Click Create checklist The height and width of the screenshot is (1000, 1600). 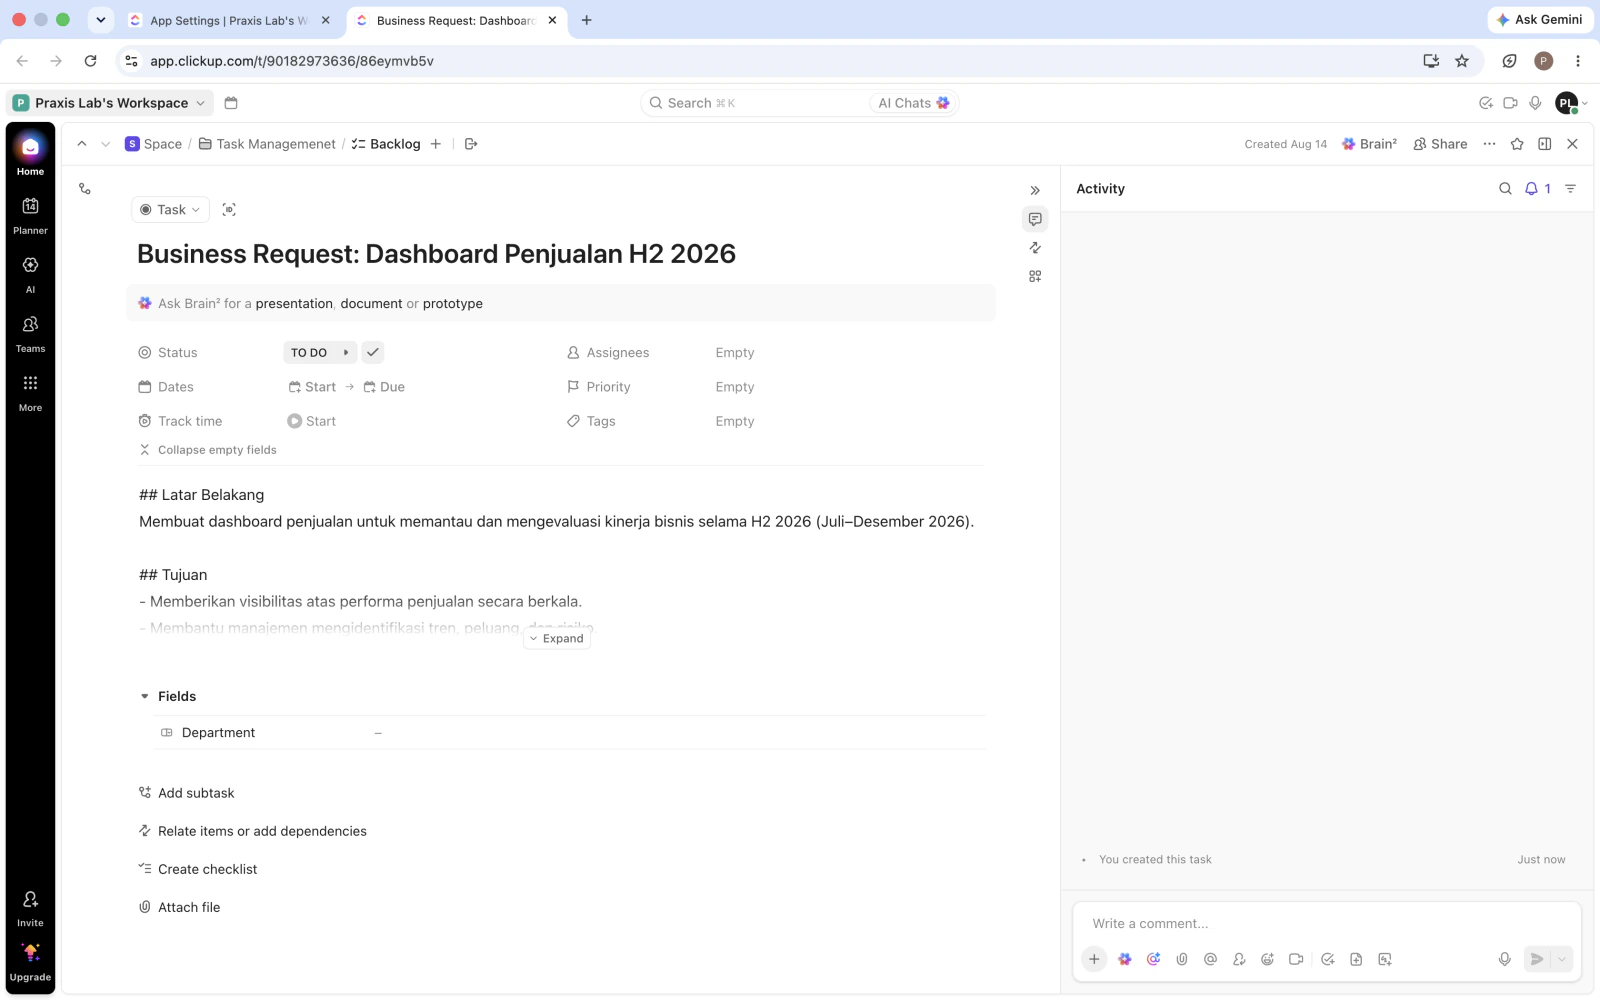coord(198,869)
